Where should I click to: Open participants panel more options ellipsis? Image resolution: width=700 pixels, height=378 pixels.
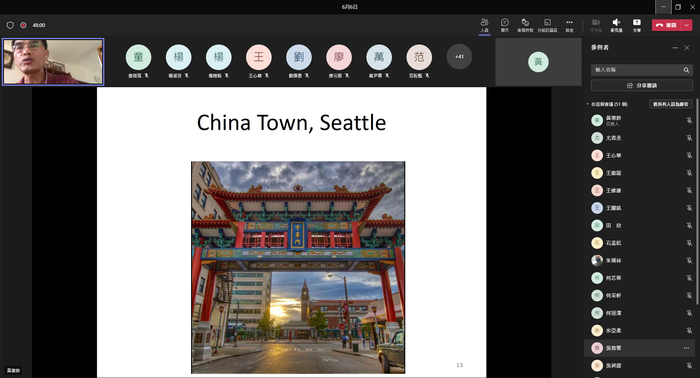point(675,48)
